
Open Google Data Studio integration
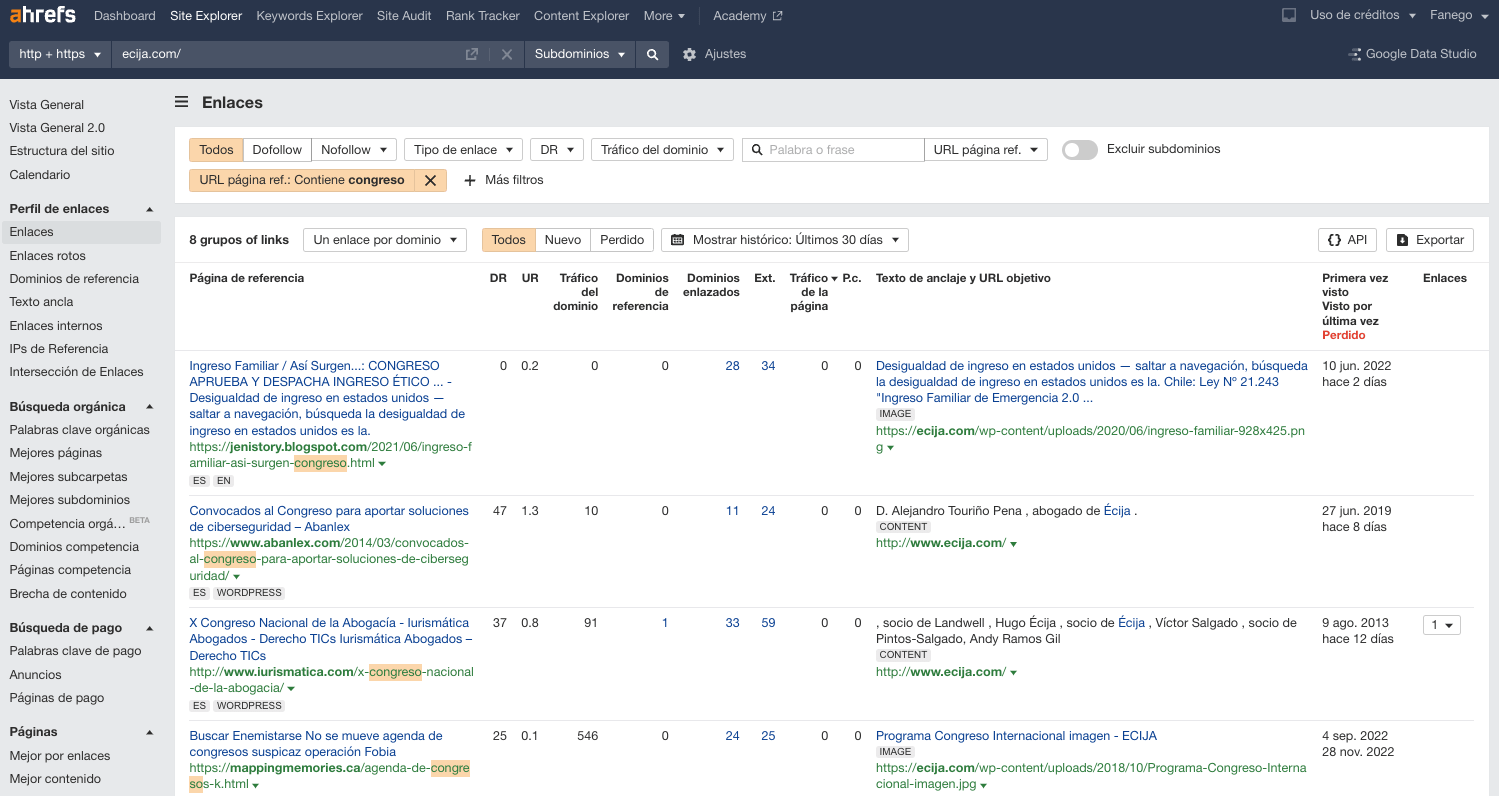click(1412, 54)
